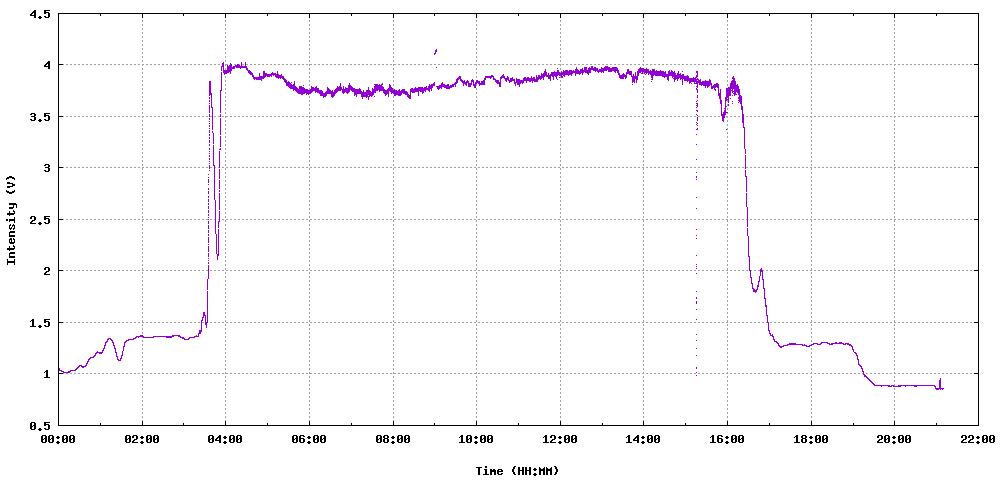Image resolution: width=1000 pixels, height=480 pixels.
Task: Select the 02:00 x-axis tick label
Action: point(142,439)
